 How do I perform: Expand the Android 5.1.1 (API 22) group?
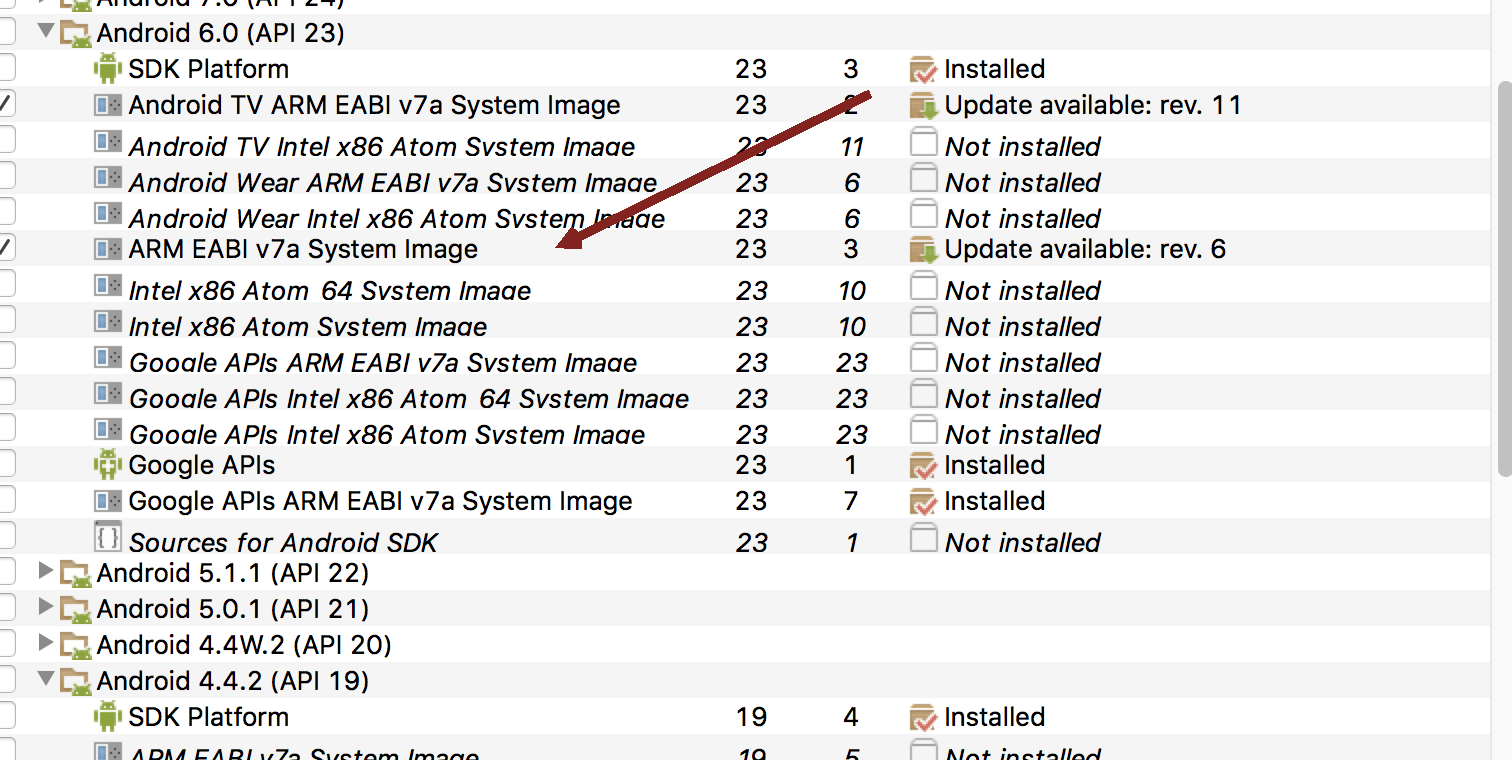click(x=45, y=572)
